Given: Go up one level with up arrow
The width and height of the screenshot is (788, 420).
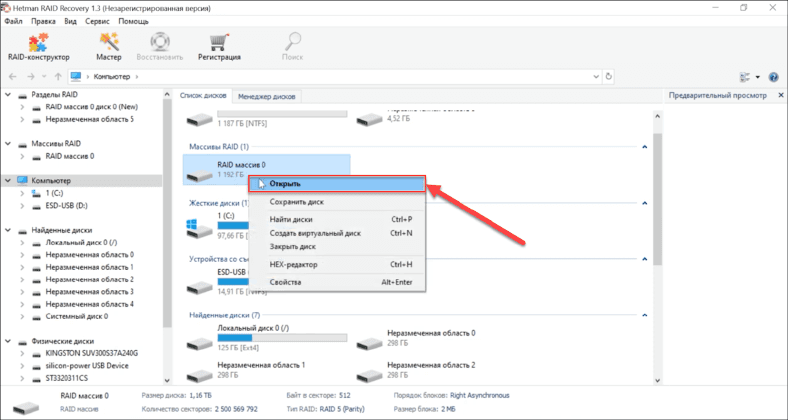Looking at the screenshot, I should pos(58,76).
